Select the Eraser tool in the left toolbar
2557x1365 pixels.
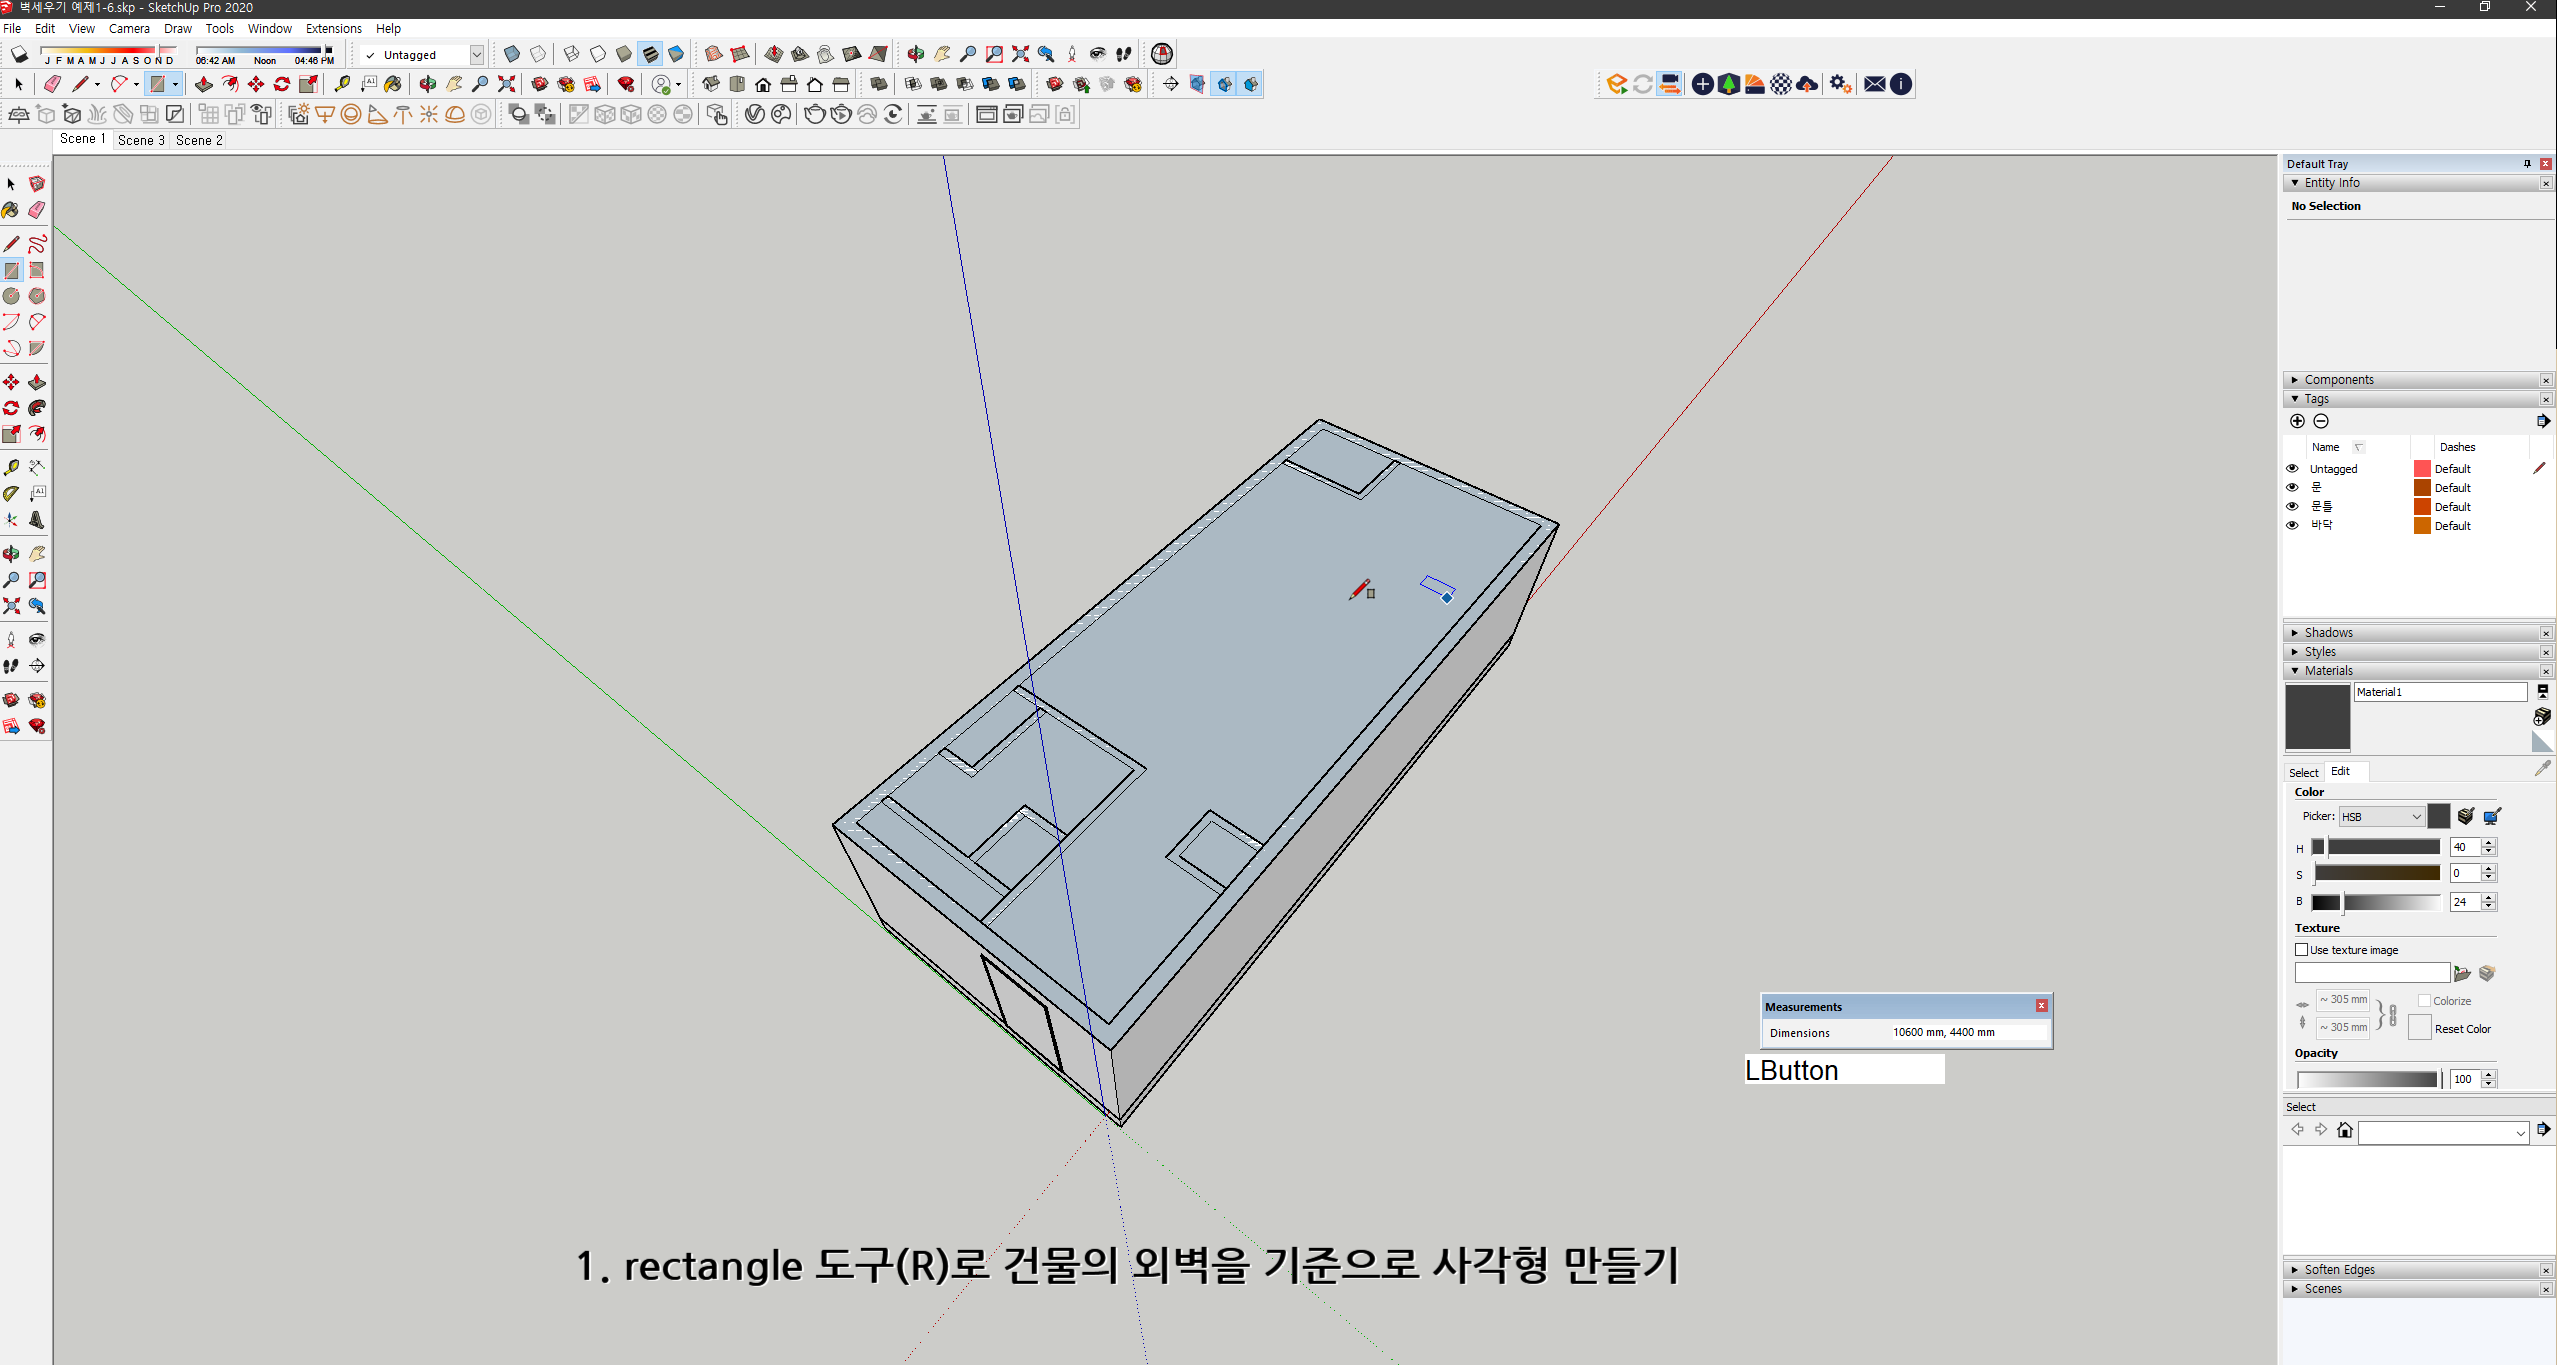point(37,210)
